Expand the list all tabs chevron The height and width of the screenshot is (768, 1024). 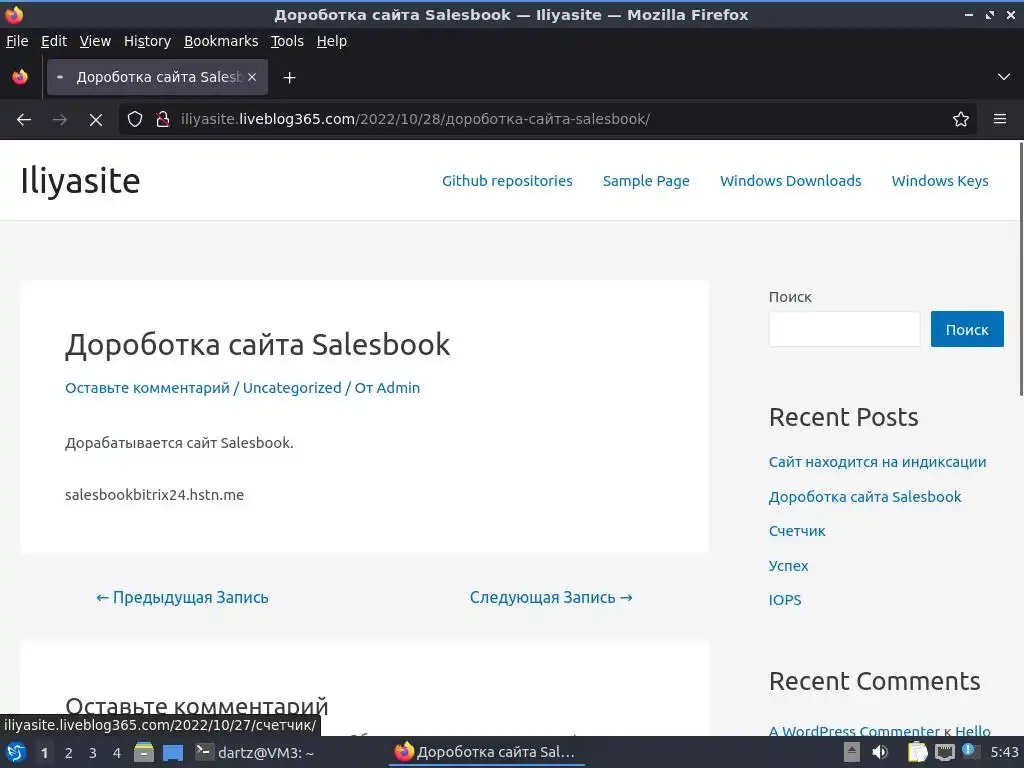1003,77
